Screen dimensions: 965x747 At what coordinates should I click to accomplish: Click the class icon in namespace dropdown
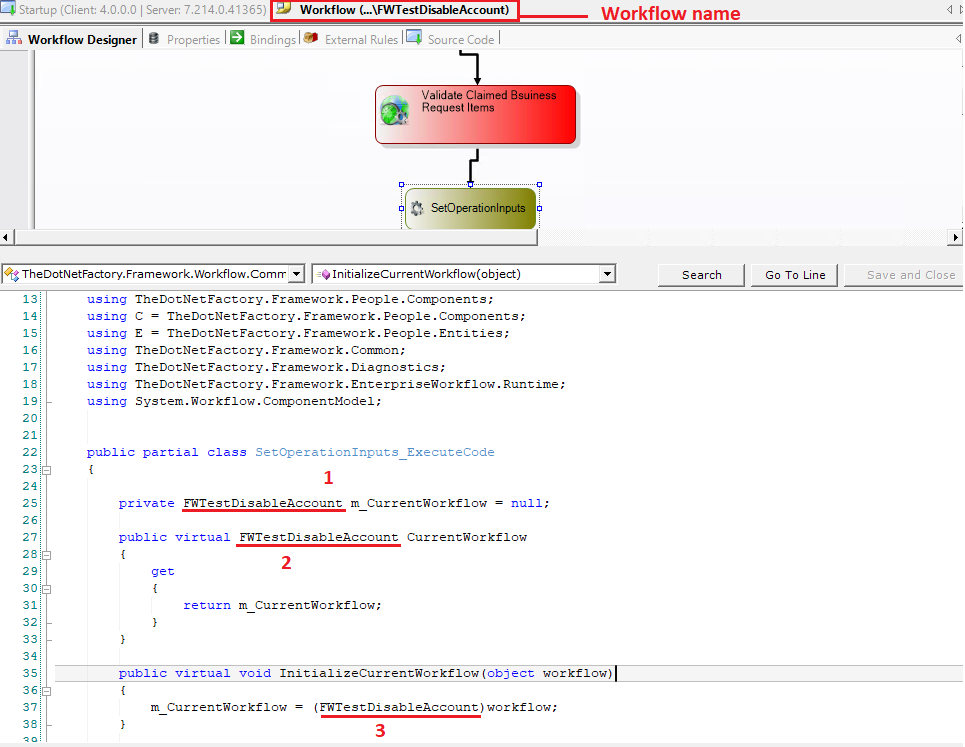click(11, 274)
